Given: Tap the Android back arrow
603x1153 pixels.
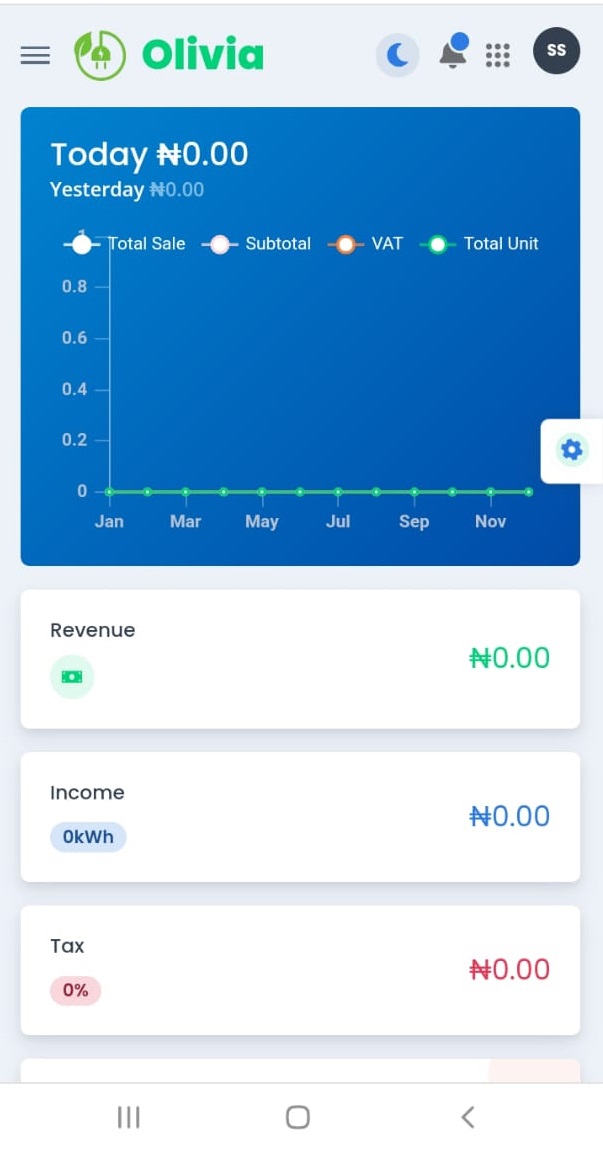Looking at the screenshot, I should [x=468, y=1118].
